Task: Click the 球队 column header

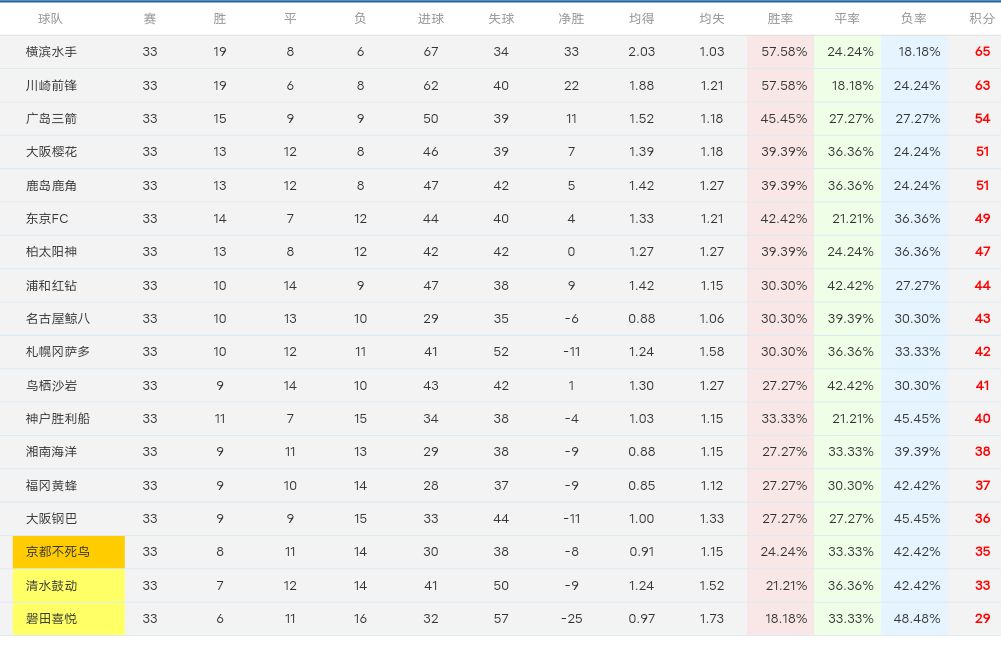Action: pos(51,19)
